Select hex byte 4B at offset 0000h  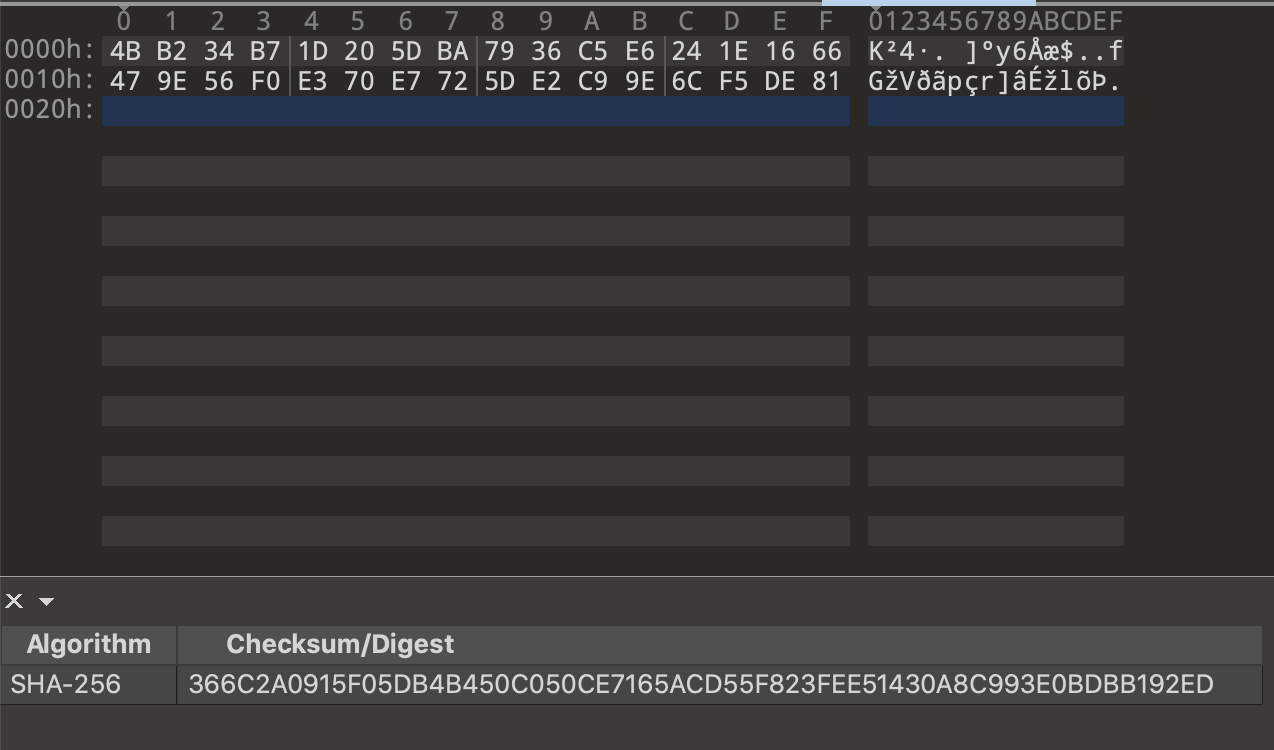[x=125, y=51]
